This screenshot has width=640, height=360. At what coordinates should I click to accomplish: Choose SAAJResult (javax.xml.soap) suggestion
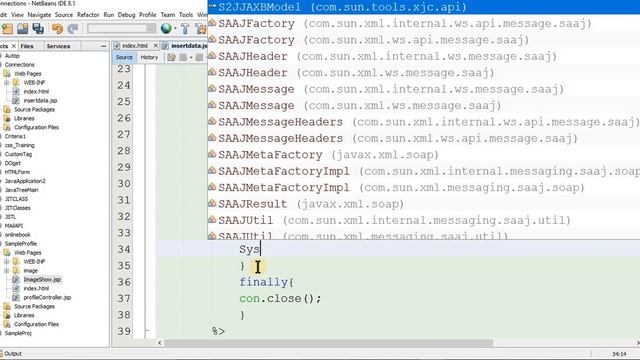coord(424,204)
